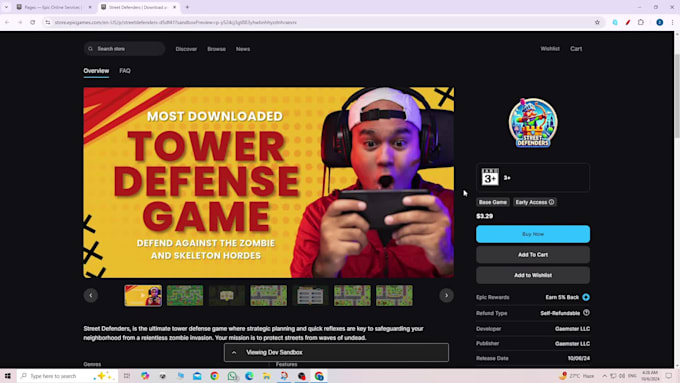This screenshot has height=383, width=680.
Task: Expand the Viewing Dev Sandbox bar
Action: (234, 353)
